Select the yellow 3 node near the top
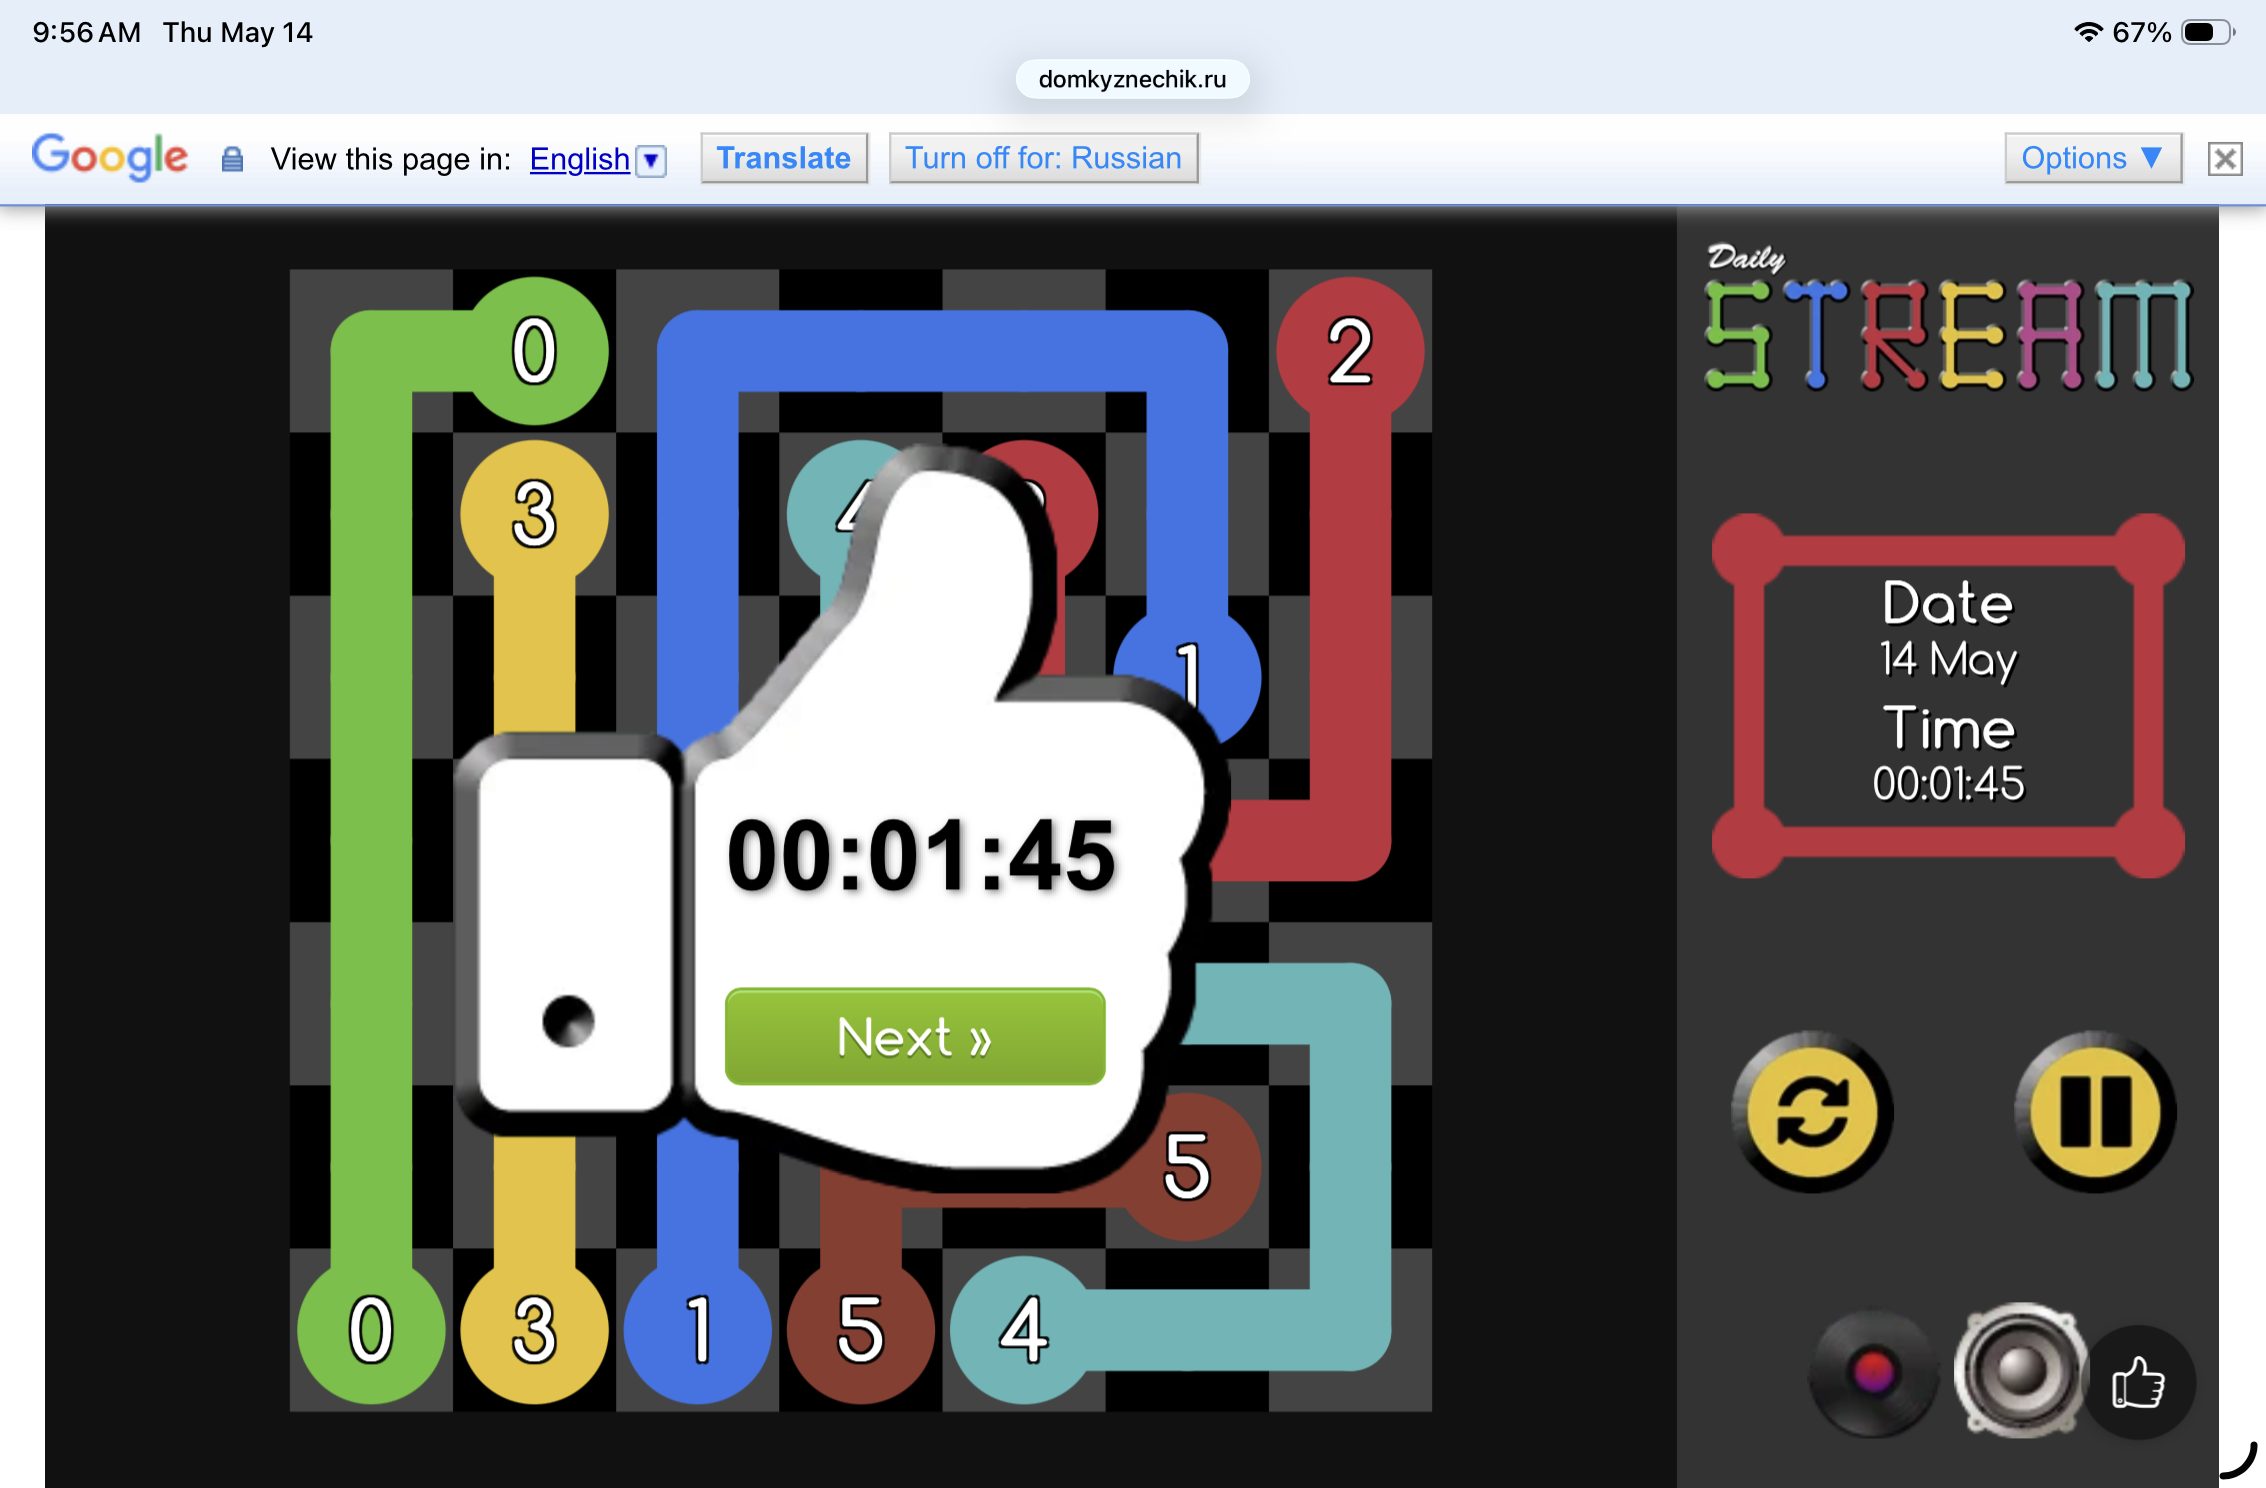The height and width of the screenshot is (1488, 2266). click(534, 514)
